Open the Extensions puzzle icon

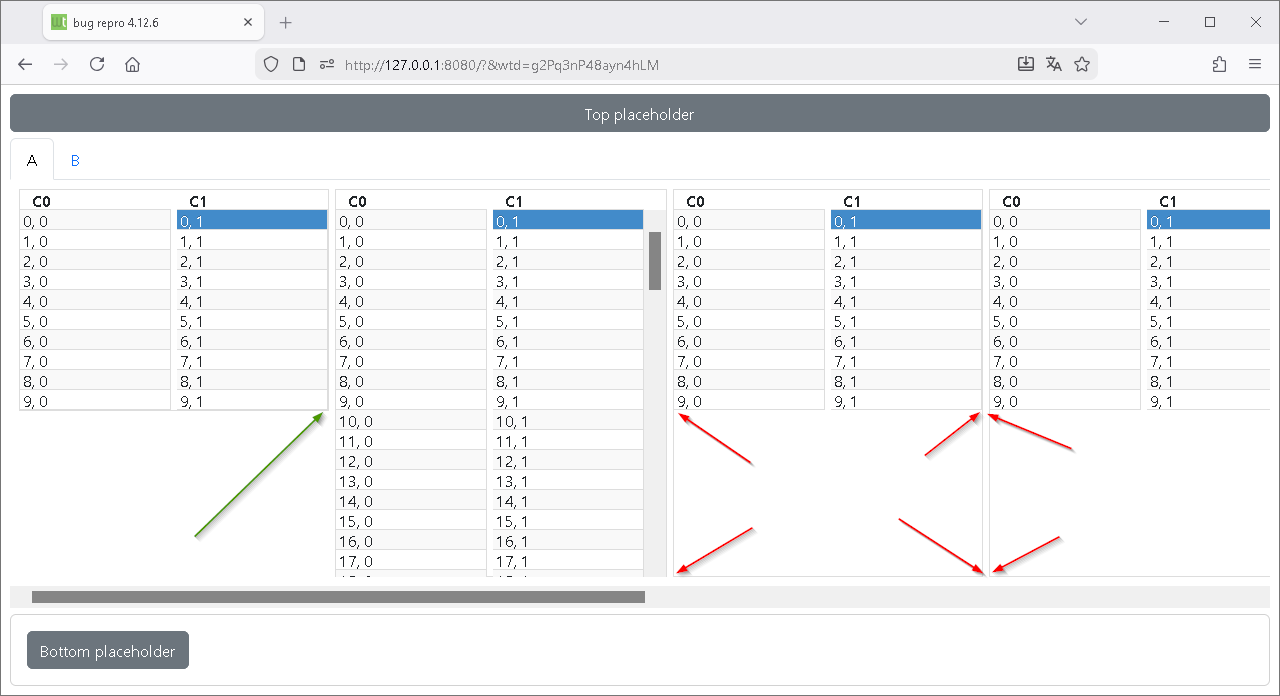(x=1219, y=64)
